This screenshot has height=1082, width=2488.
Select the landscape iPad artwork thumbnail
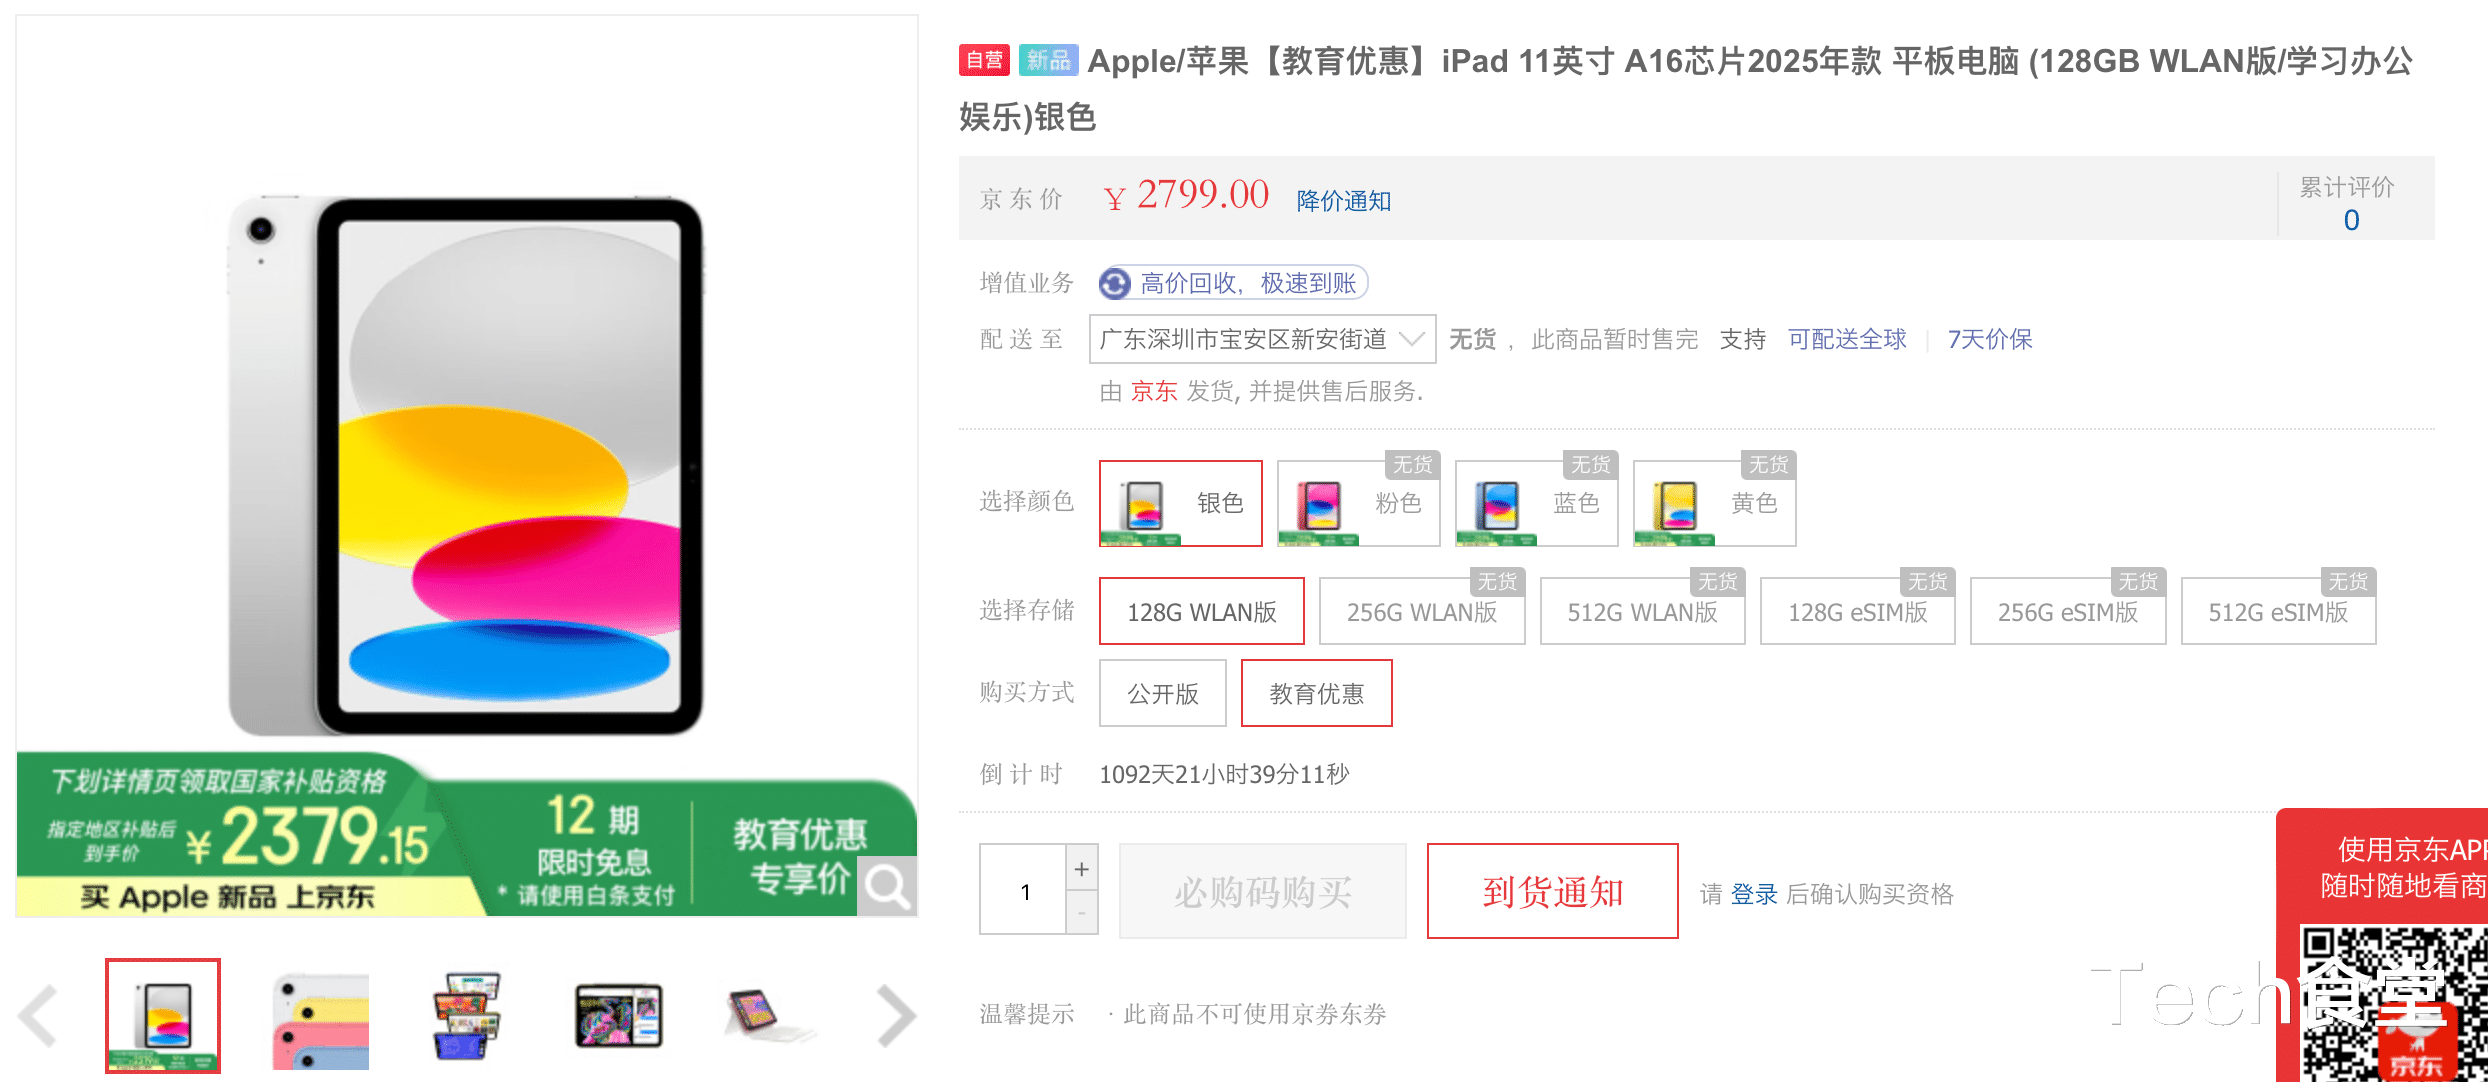[618, 1016]
